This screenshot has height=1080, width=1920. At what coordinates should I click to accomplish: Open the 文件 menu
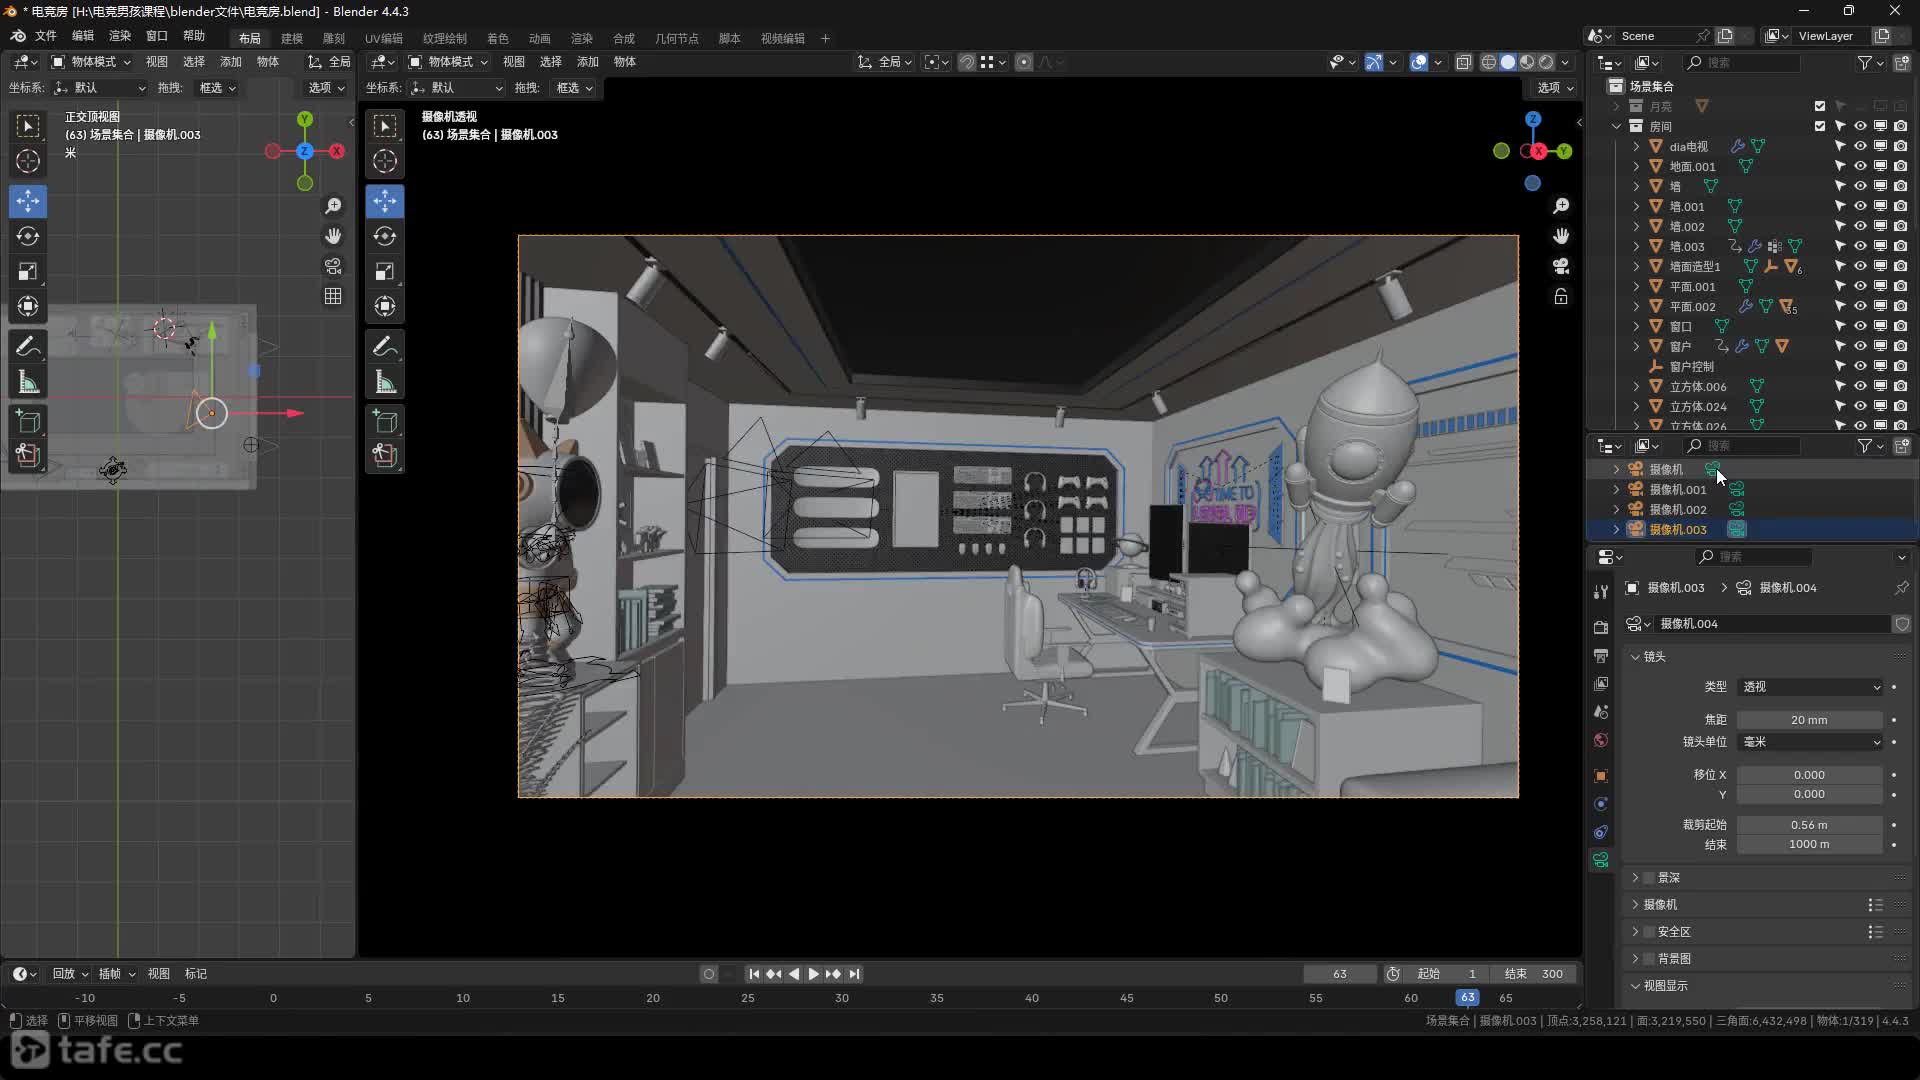pos(46,36)
